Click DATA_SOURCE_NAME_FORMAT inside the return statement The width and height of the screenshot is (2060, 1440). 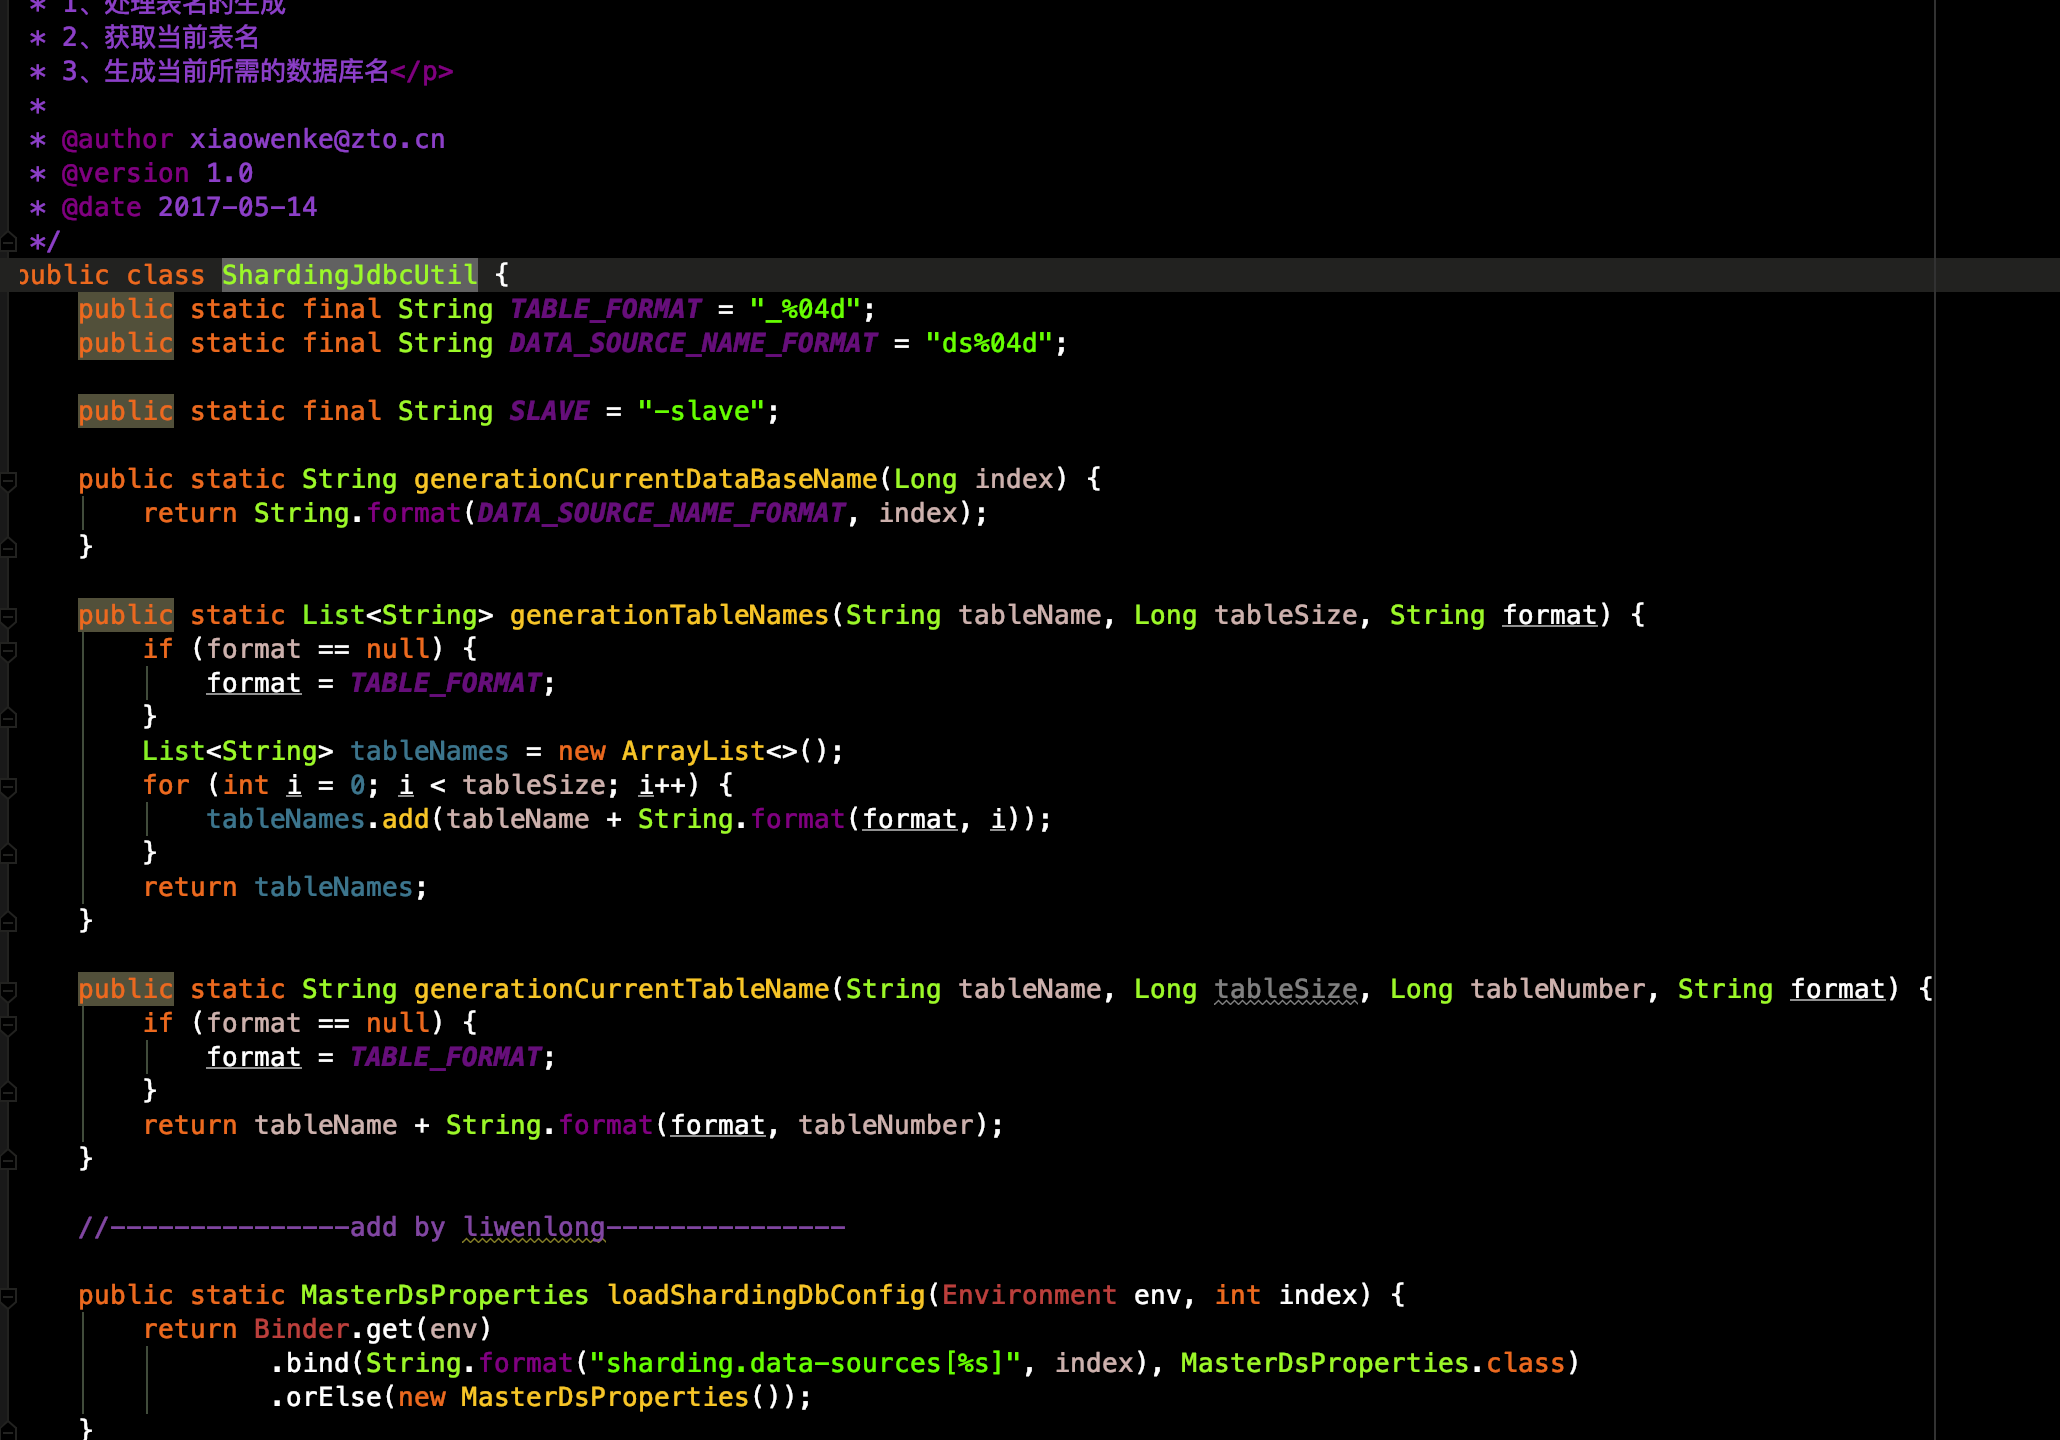point(661,513)
